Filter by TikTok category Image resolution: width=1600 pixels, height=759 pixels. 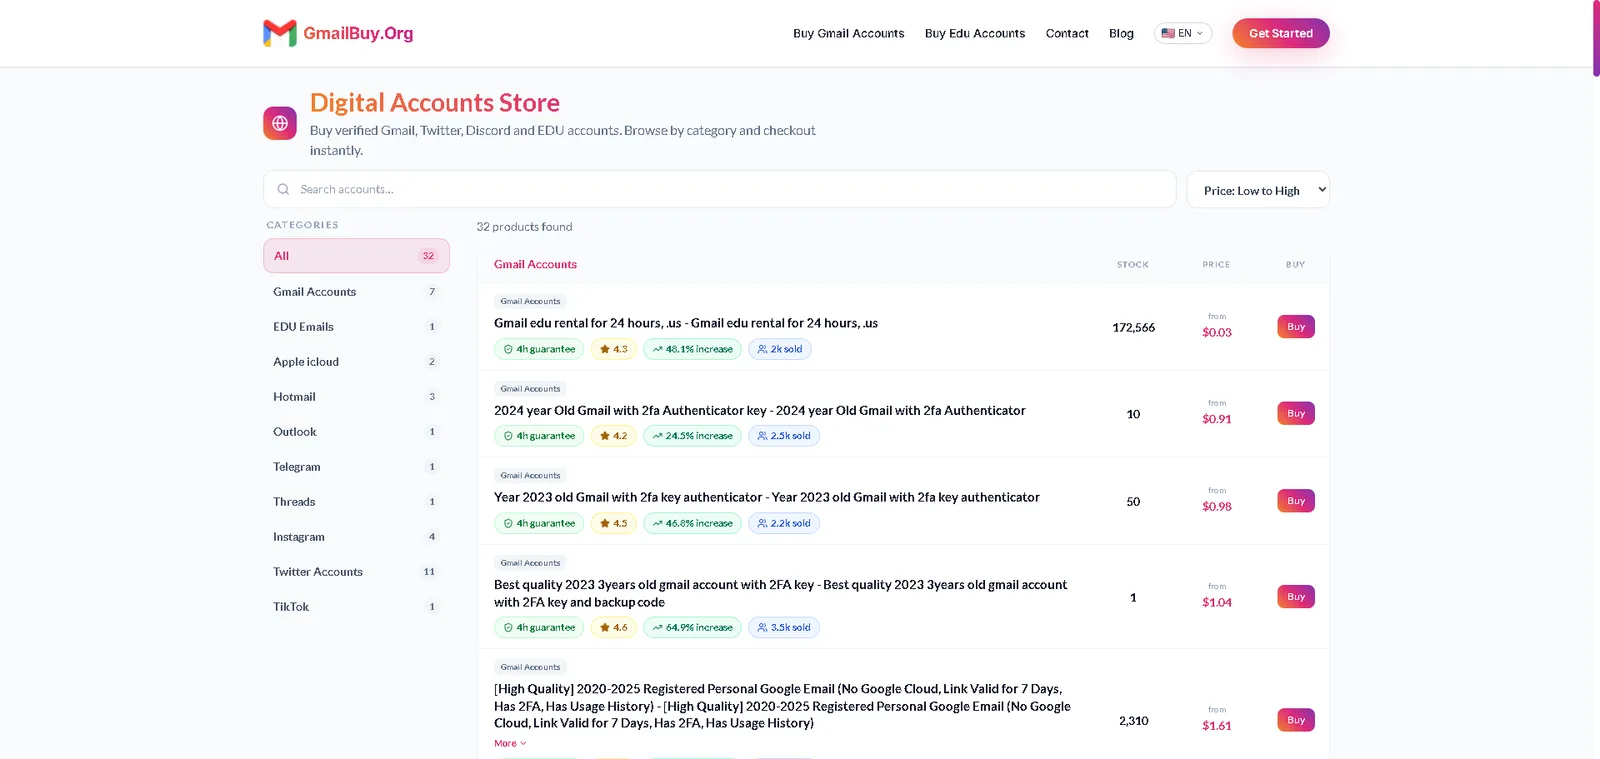click(356, 607)
